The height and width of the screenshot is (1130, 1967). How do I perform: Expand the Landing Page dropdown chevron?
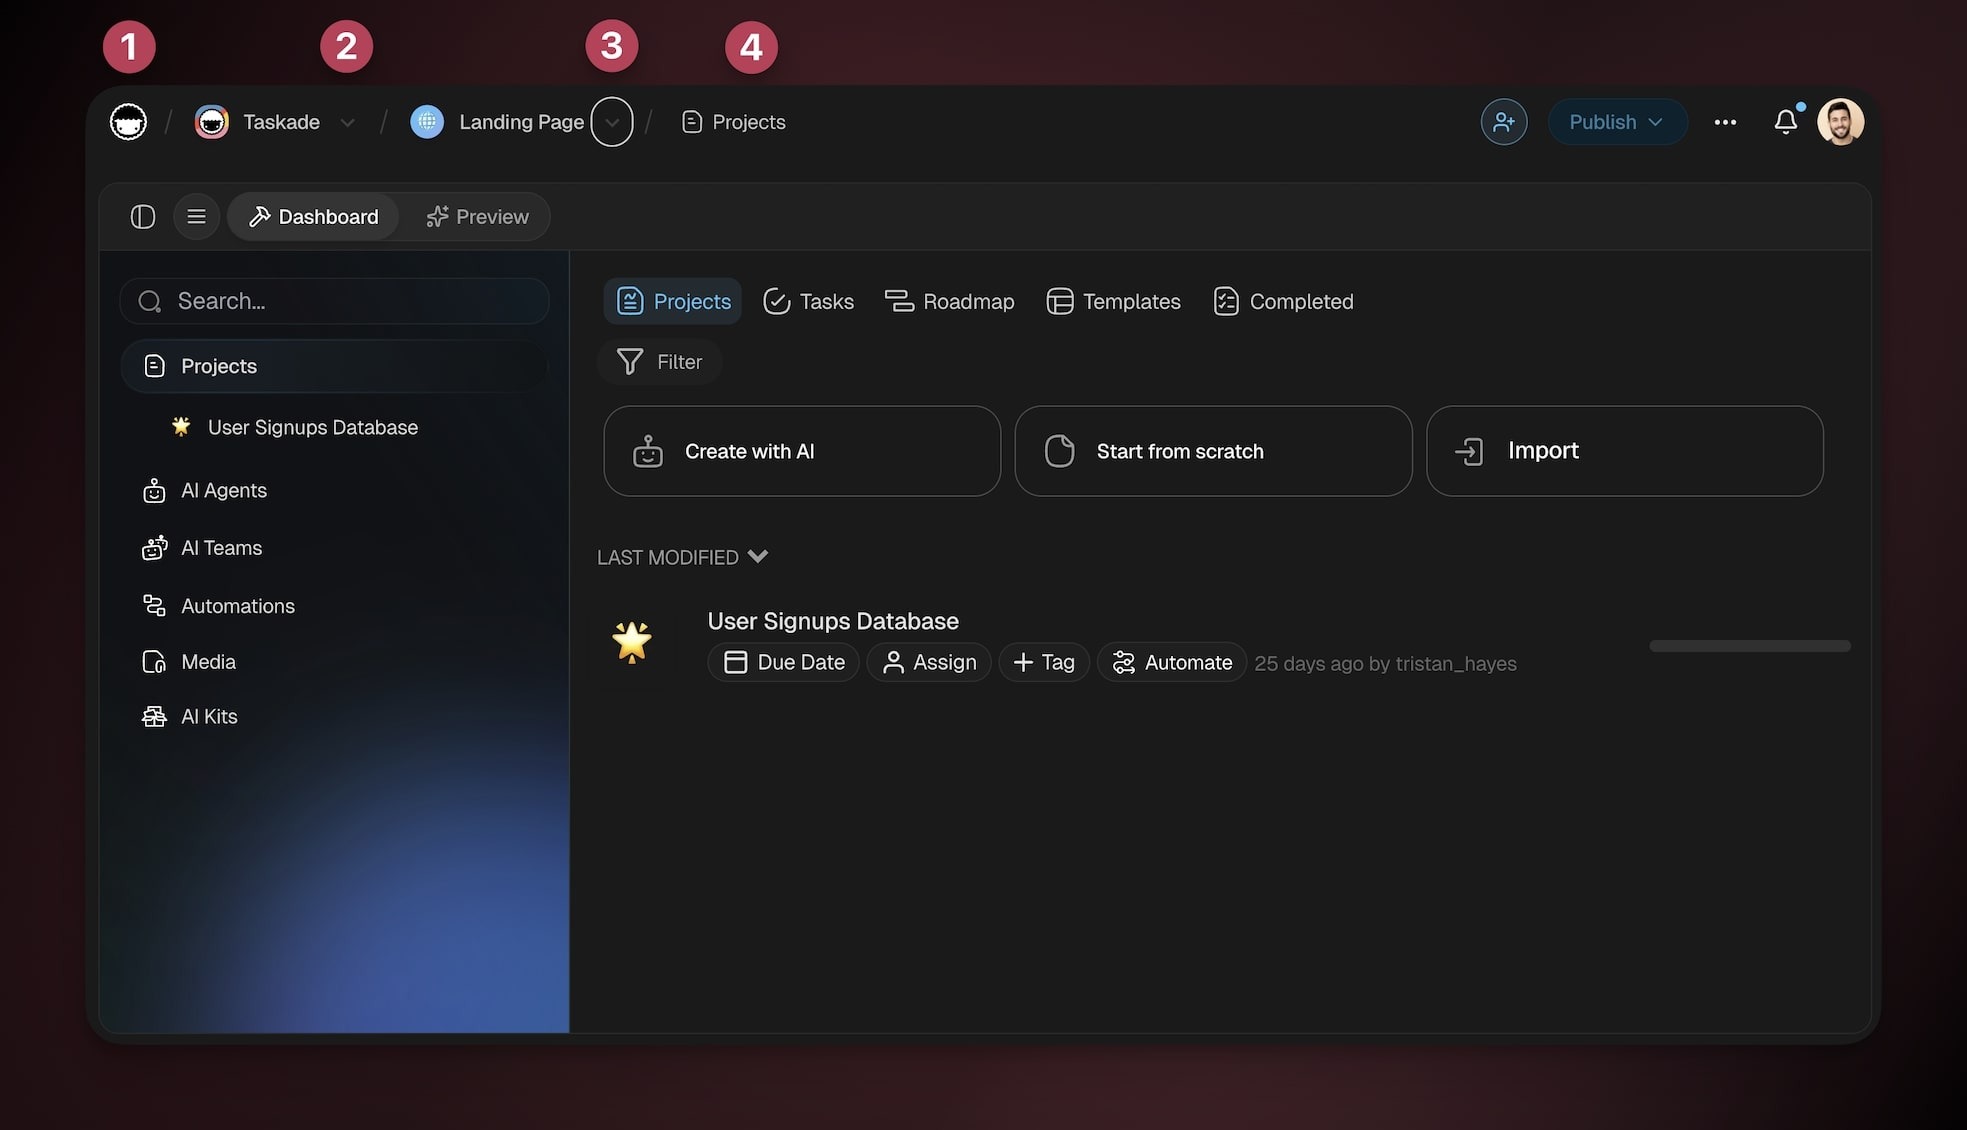612,123
